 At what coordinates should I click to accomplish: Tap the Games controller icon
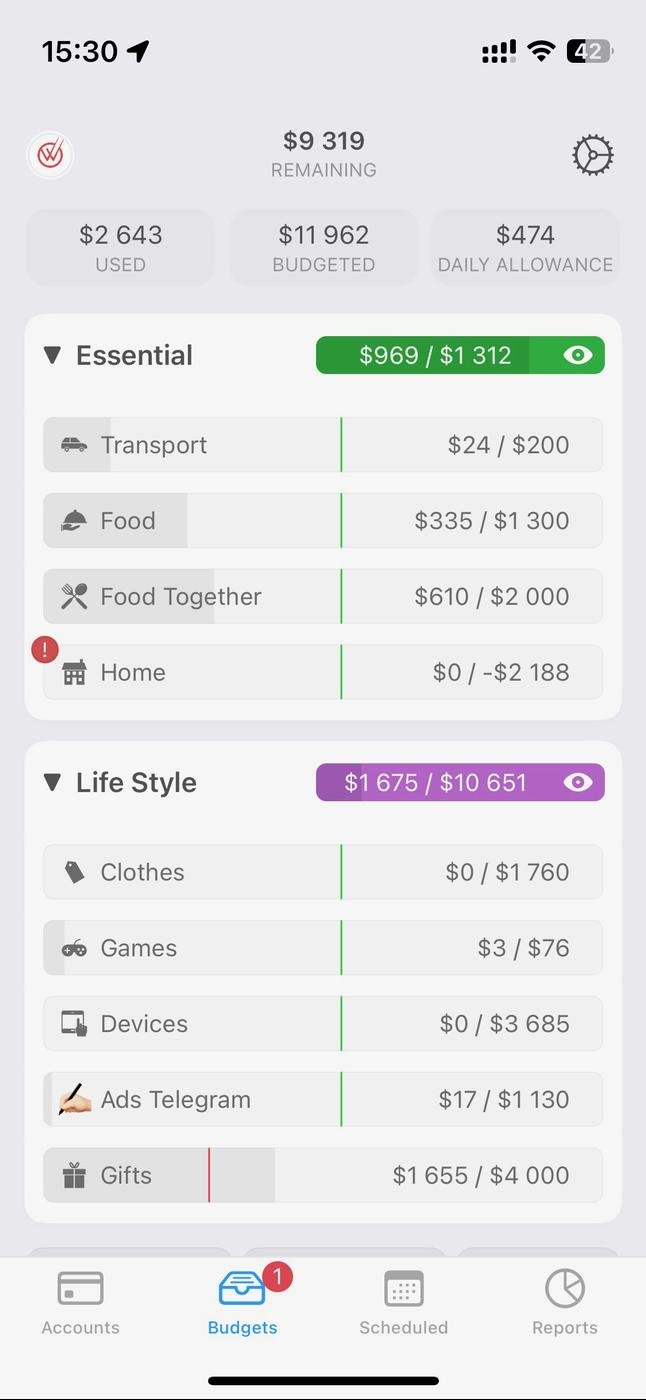pyautogui.click(x=74, y=948)
